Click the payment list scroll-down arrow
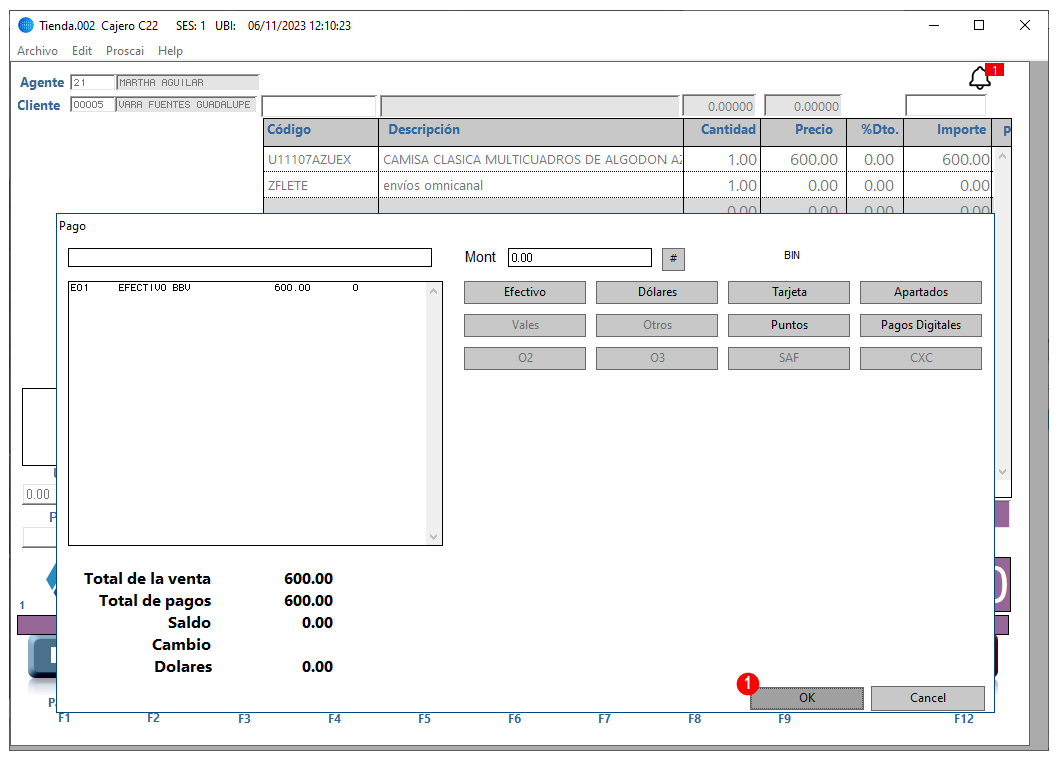Viewport: 1058px width, 758px height. 433,537
